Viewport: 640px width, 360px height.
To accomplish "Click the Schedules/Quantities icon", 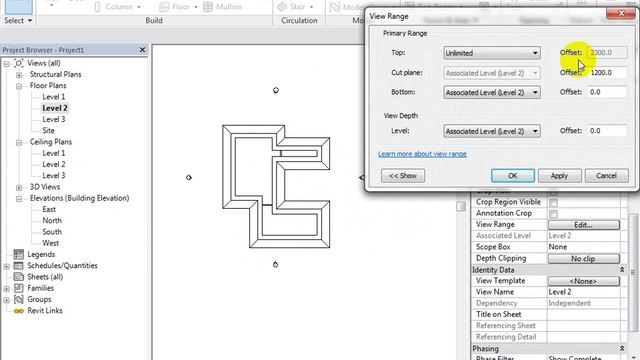I will pos(18,266).
